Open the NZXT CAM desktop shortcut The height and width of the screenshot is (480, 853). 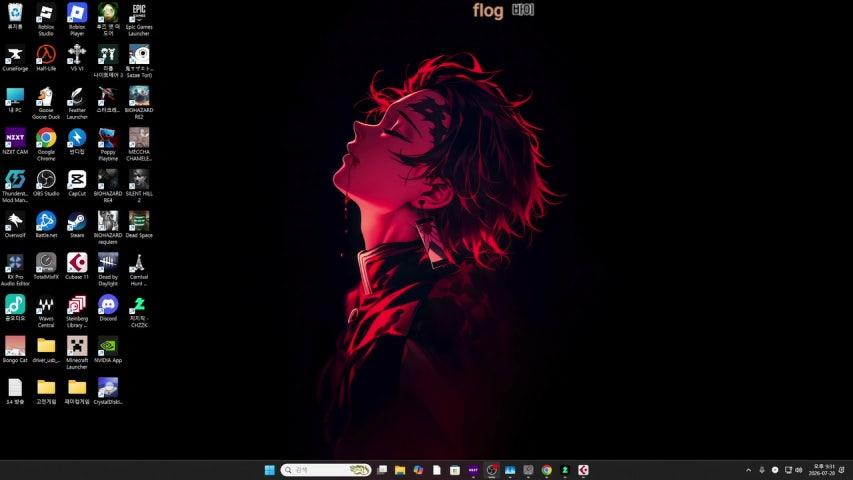click(15, 142)
